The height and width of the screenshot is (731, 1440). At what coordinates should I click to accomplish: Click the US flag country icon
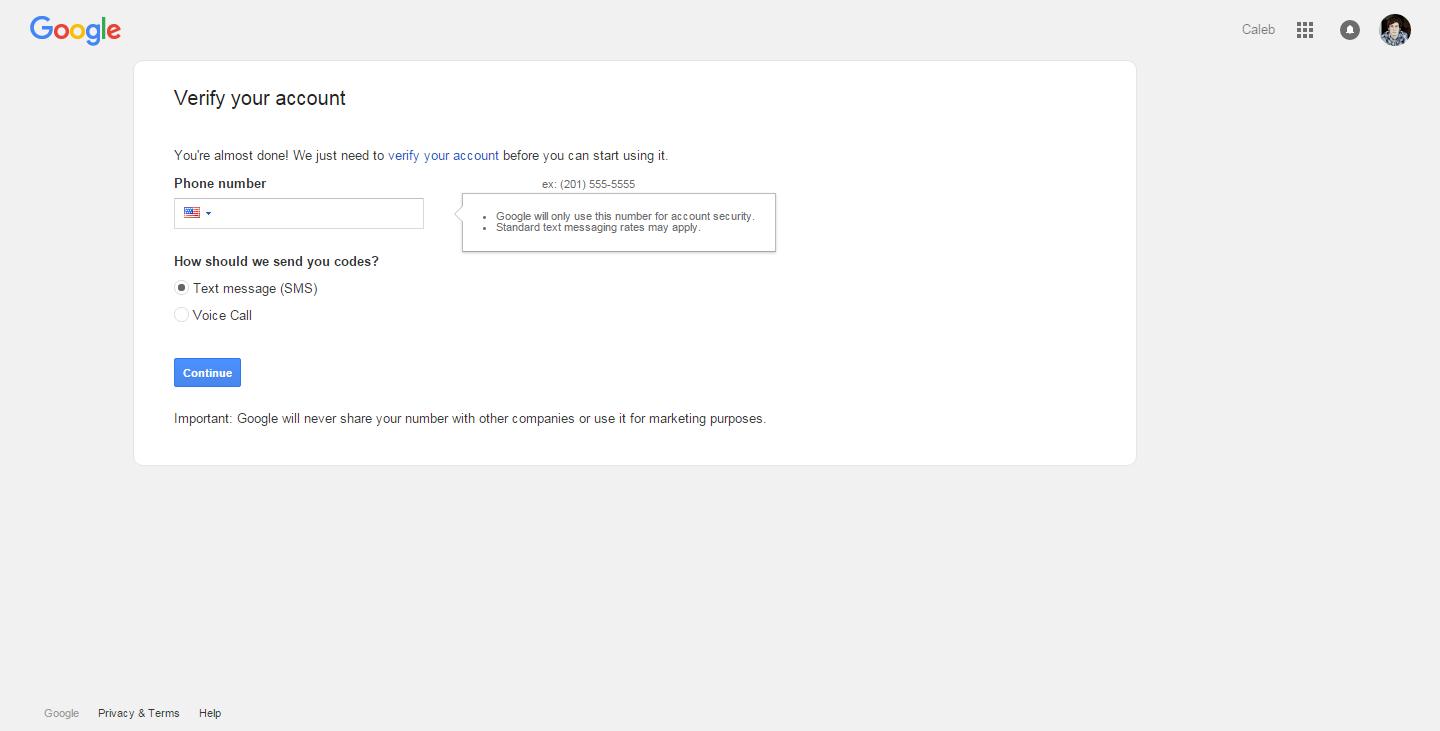[192, 213]
